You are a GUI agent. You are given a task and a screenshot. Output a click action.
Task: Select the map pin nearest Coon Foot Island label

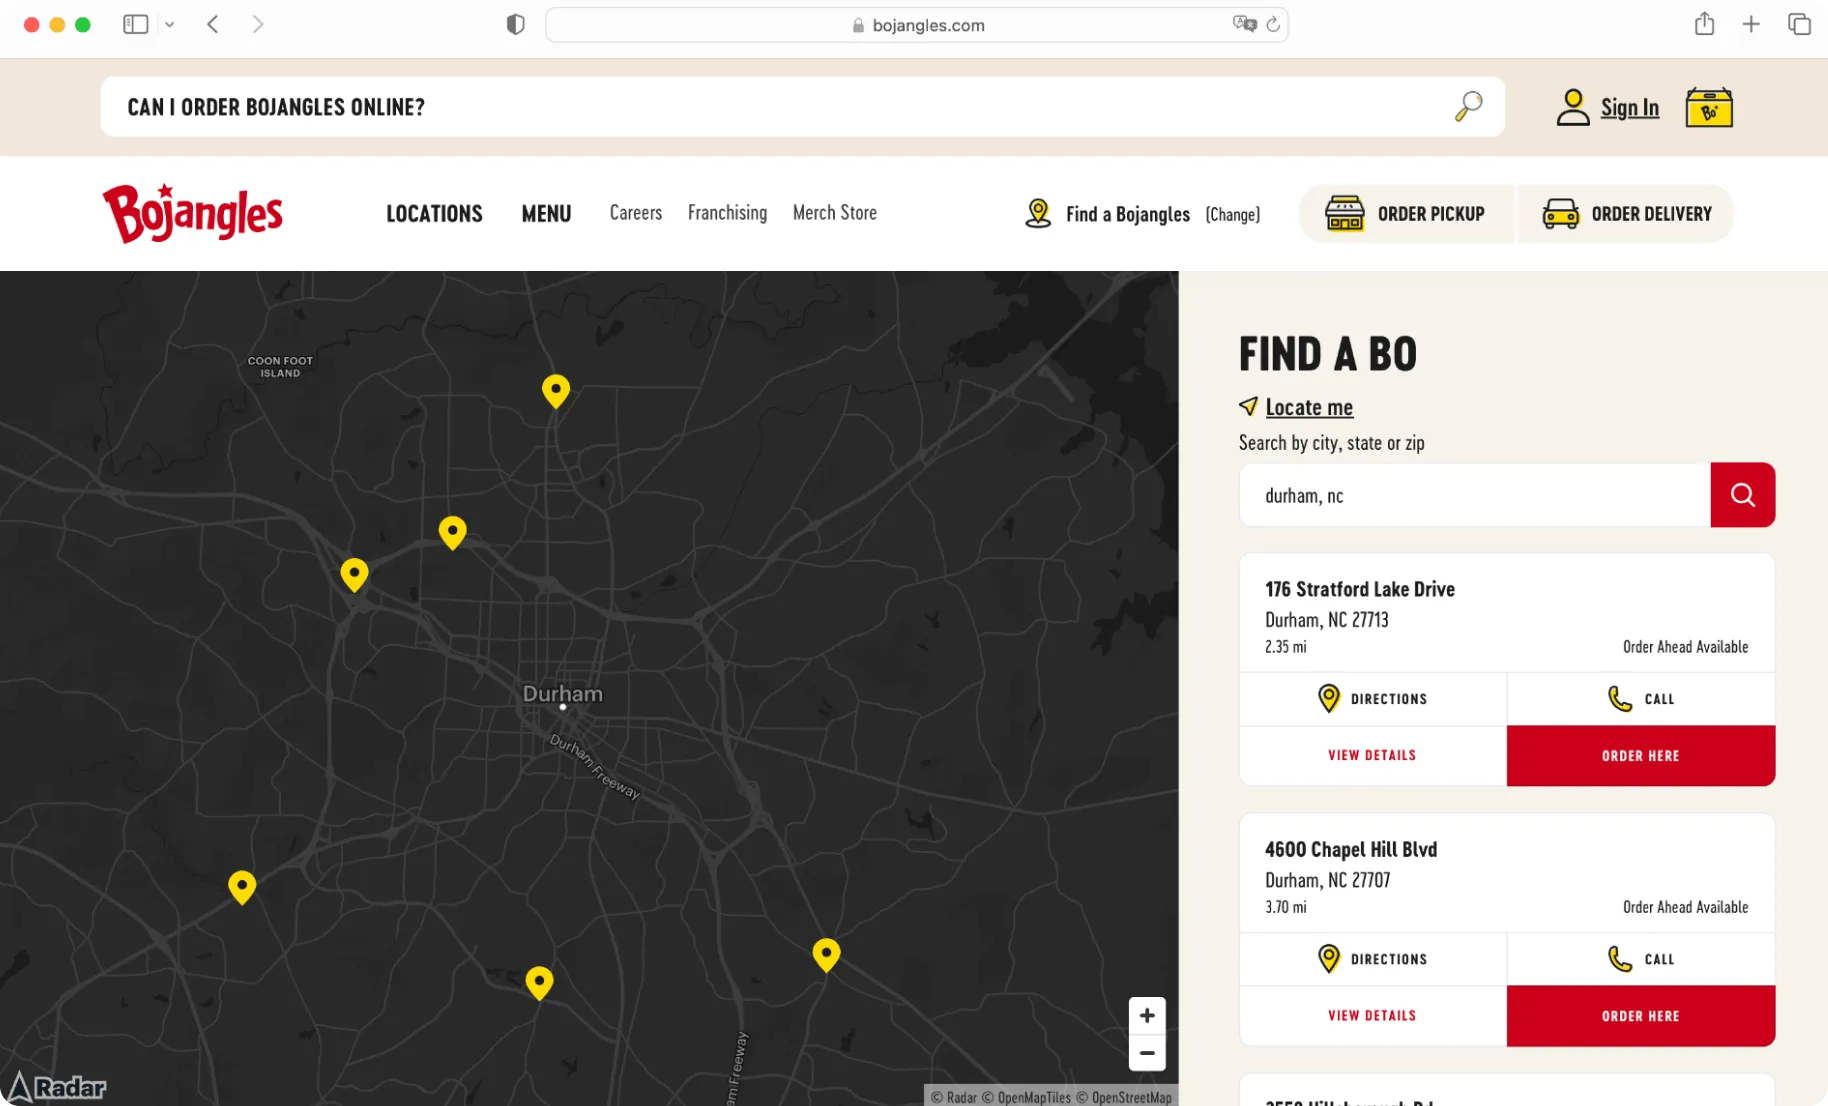pos(354,574)
